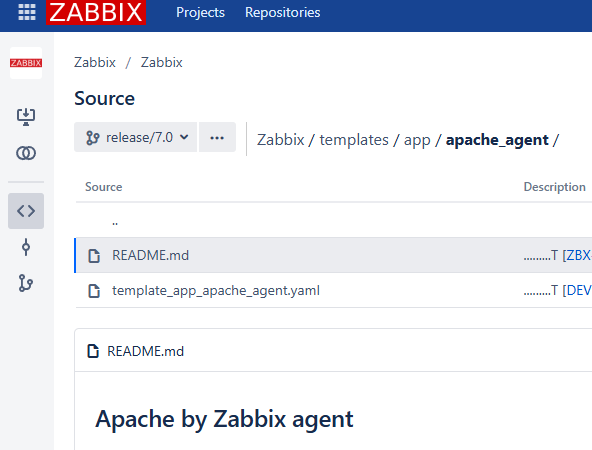Screen dimensions: 592x450
Task: Open the Compare sidebar icon
Action: pyautogui.click(x=26, y=153)
